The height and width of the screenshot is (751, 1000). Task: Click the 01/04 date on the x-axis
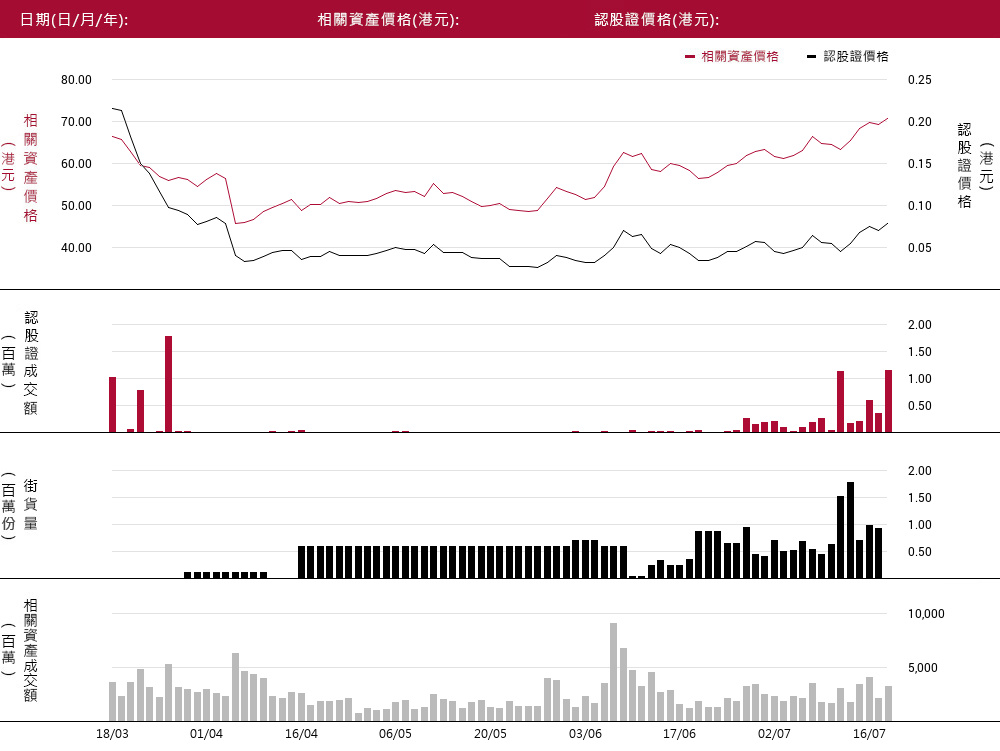[x=207, y=734]
